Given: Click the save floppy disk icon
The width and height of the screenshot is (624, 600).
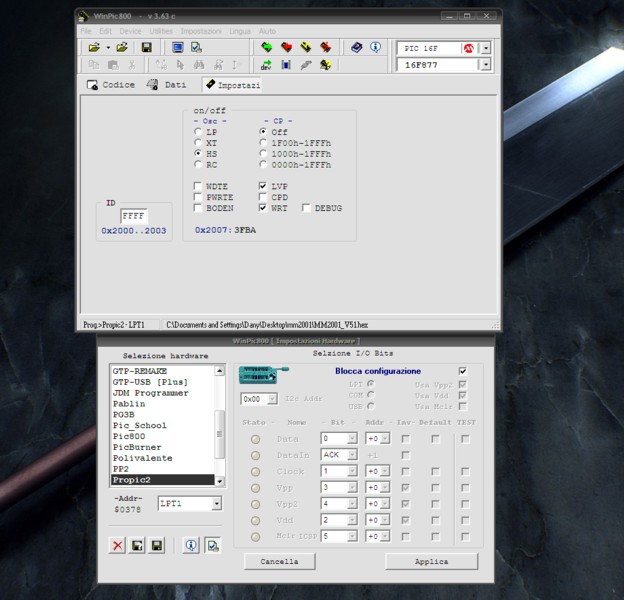Looking at the screenshot, I should tap(146, 47).
